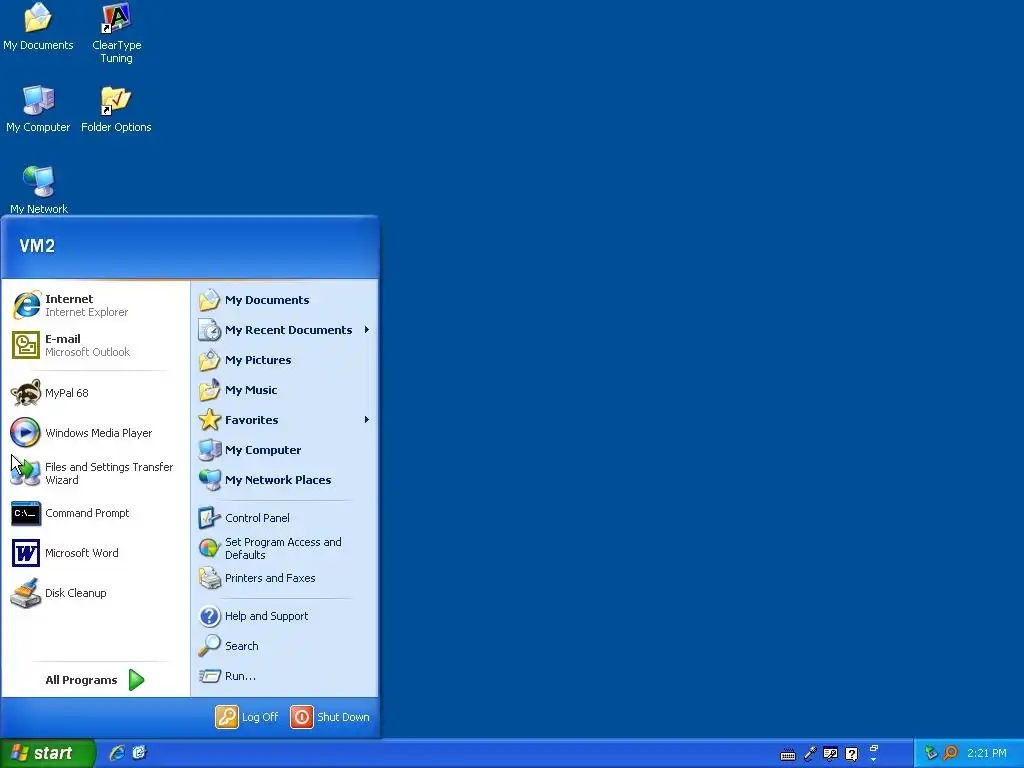Open Internet Explorer from Start menu

click(x=95, y=305)
